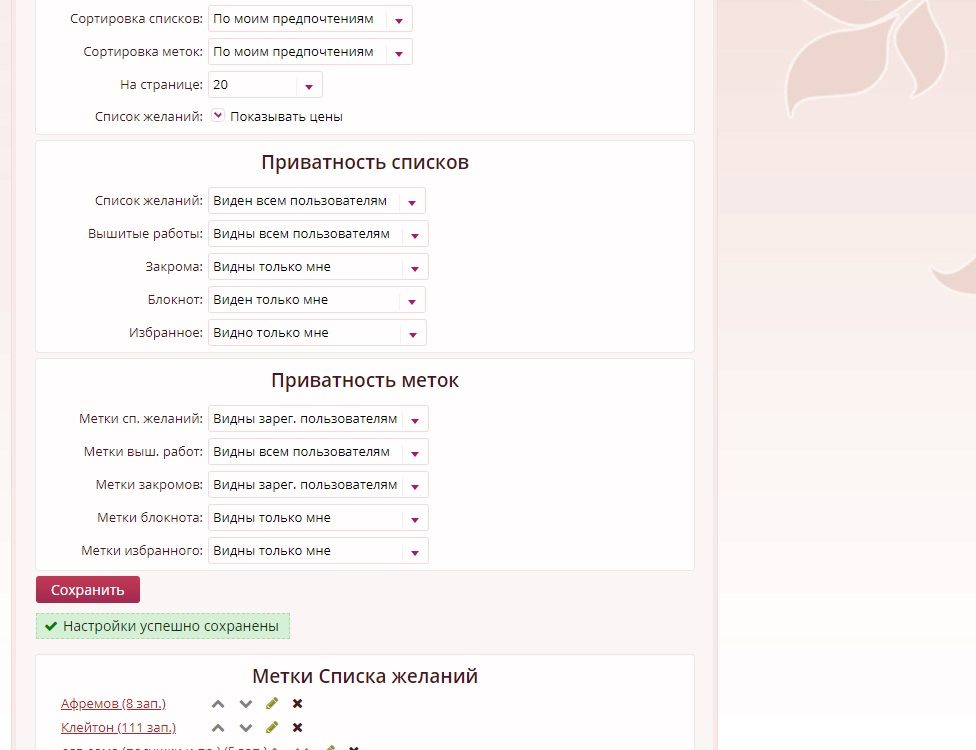Open the Сортировка меток dropdown
Image resolution: width=976 pixels, height=750 pixels.
(309, 52)
